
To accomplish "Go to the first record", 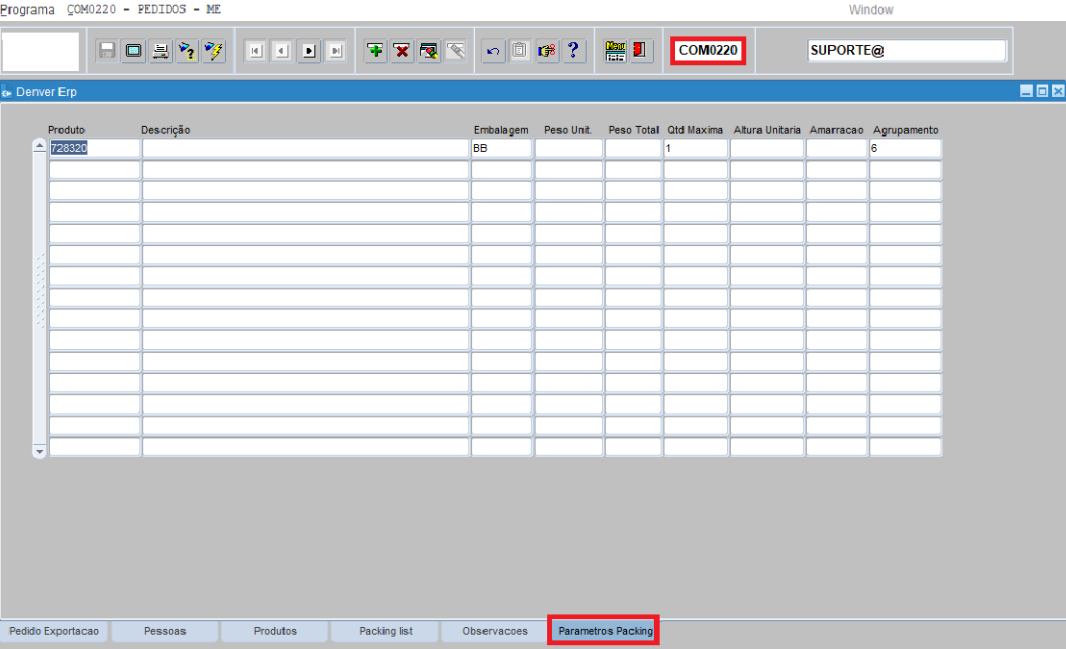I will (256, 50).
